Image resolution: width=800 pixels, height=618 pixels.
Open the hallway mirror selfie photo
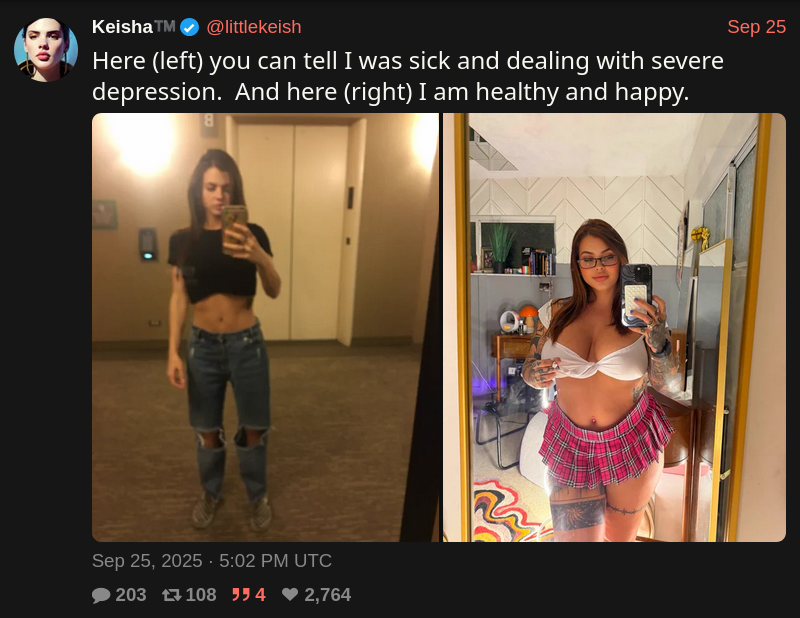[x=265, y=327]
